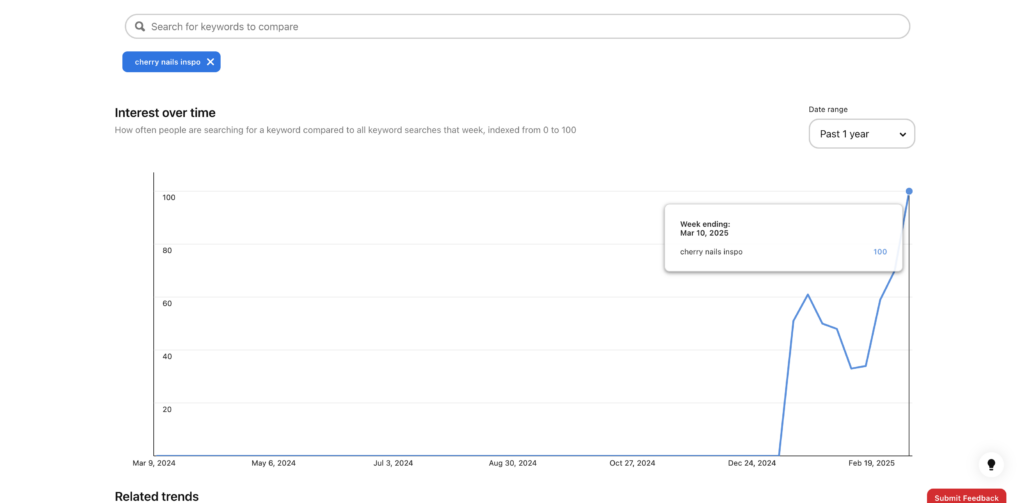
Task: Click the Related trends heading
Action: (x=157, y=496)
